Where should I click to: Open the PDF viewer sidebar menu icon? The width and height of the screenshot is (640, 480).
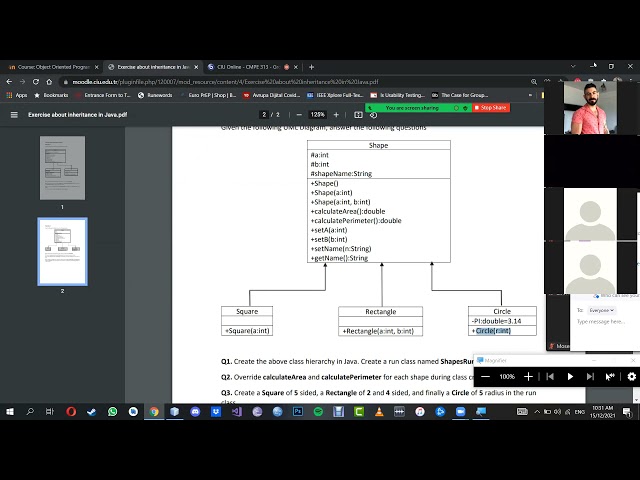14,115
